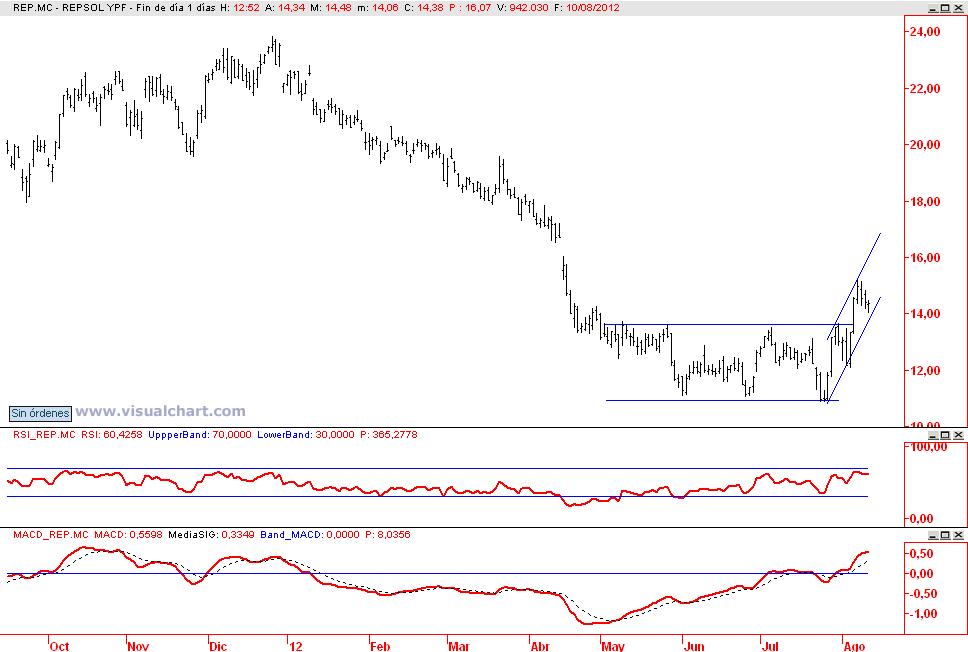Click the 'RSI_REP.MC' indicator label
Screen dimensions: 968x652
[x=44, y=435]
